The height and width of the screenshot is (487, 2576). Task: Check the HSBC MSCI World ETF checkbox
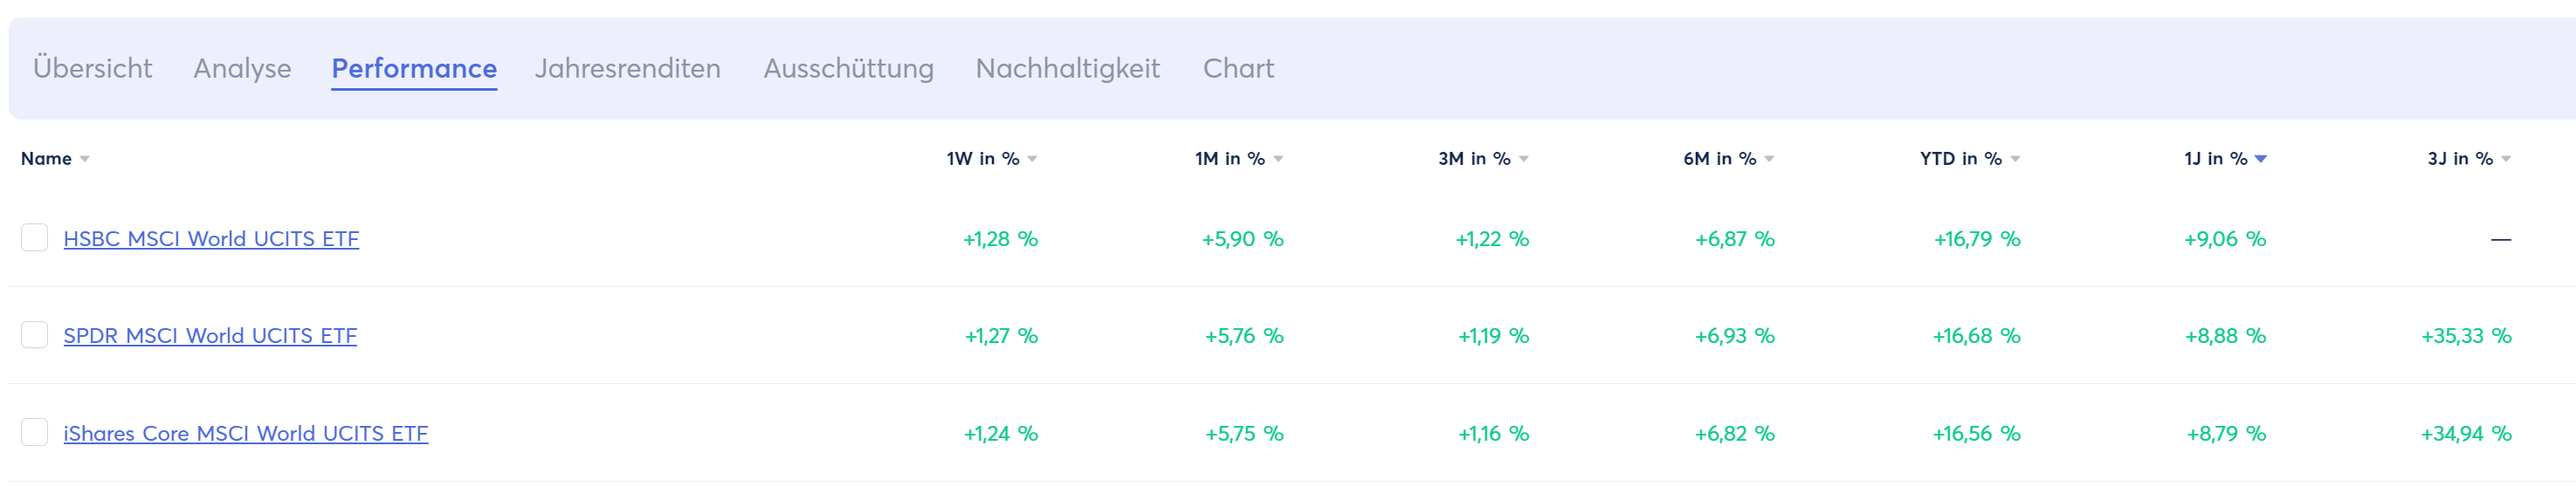tap(35, 238)
